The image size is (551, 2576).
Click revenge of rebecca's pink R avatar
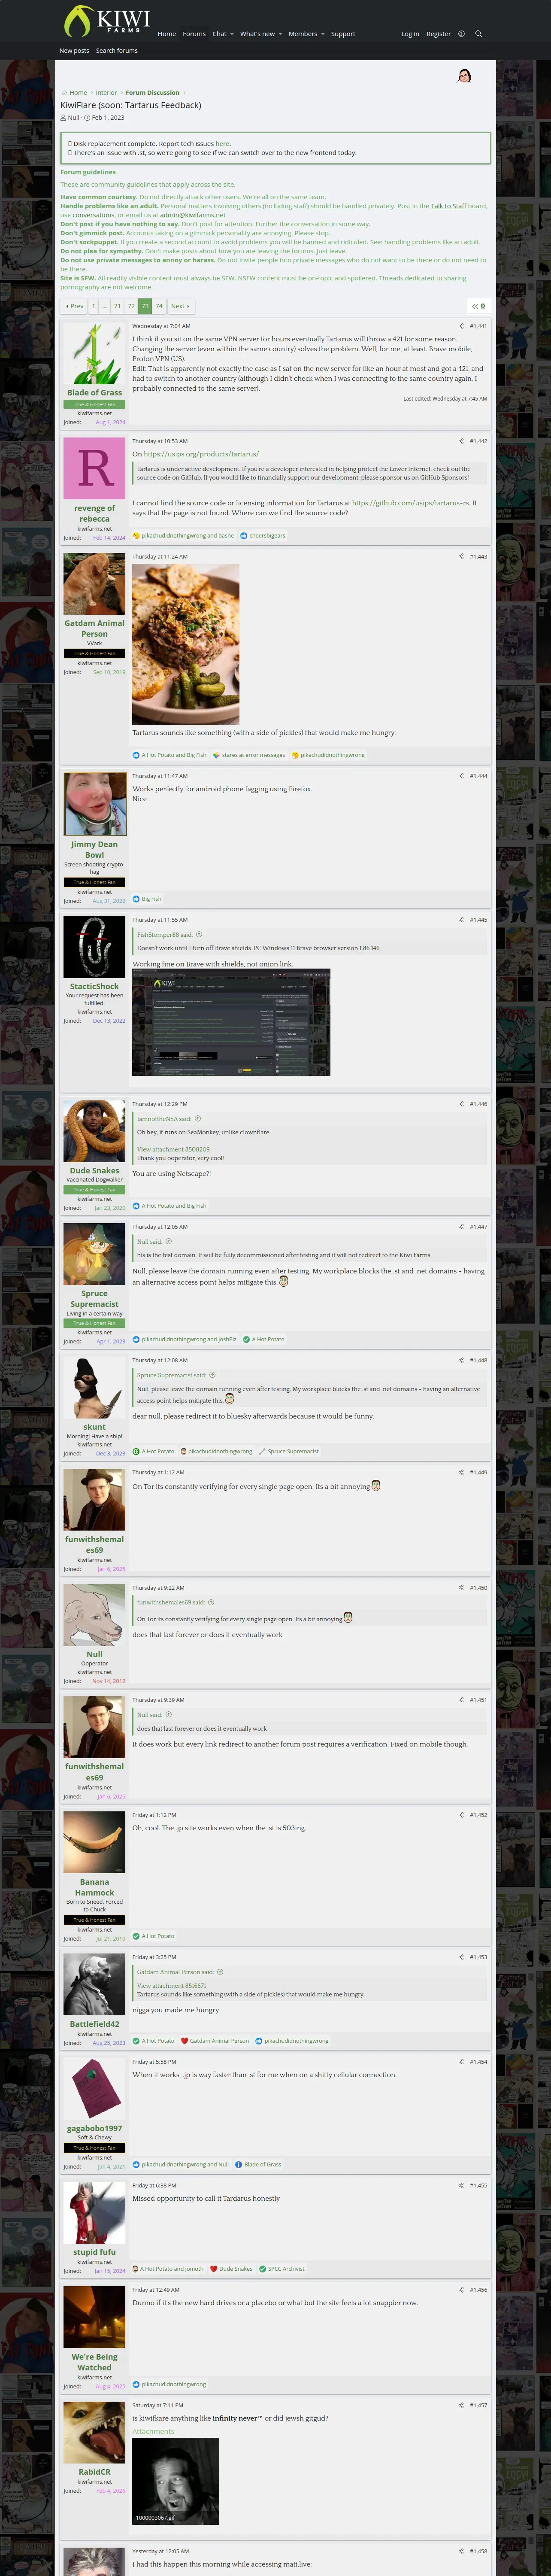[x=94, y=468]
